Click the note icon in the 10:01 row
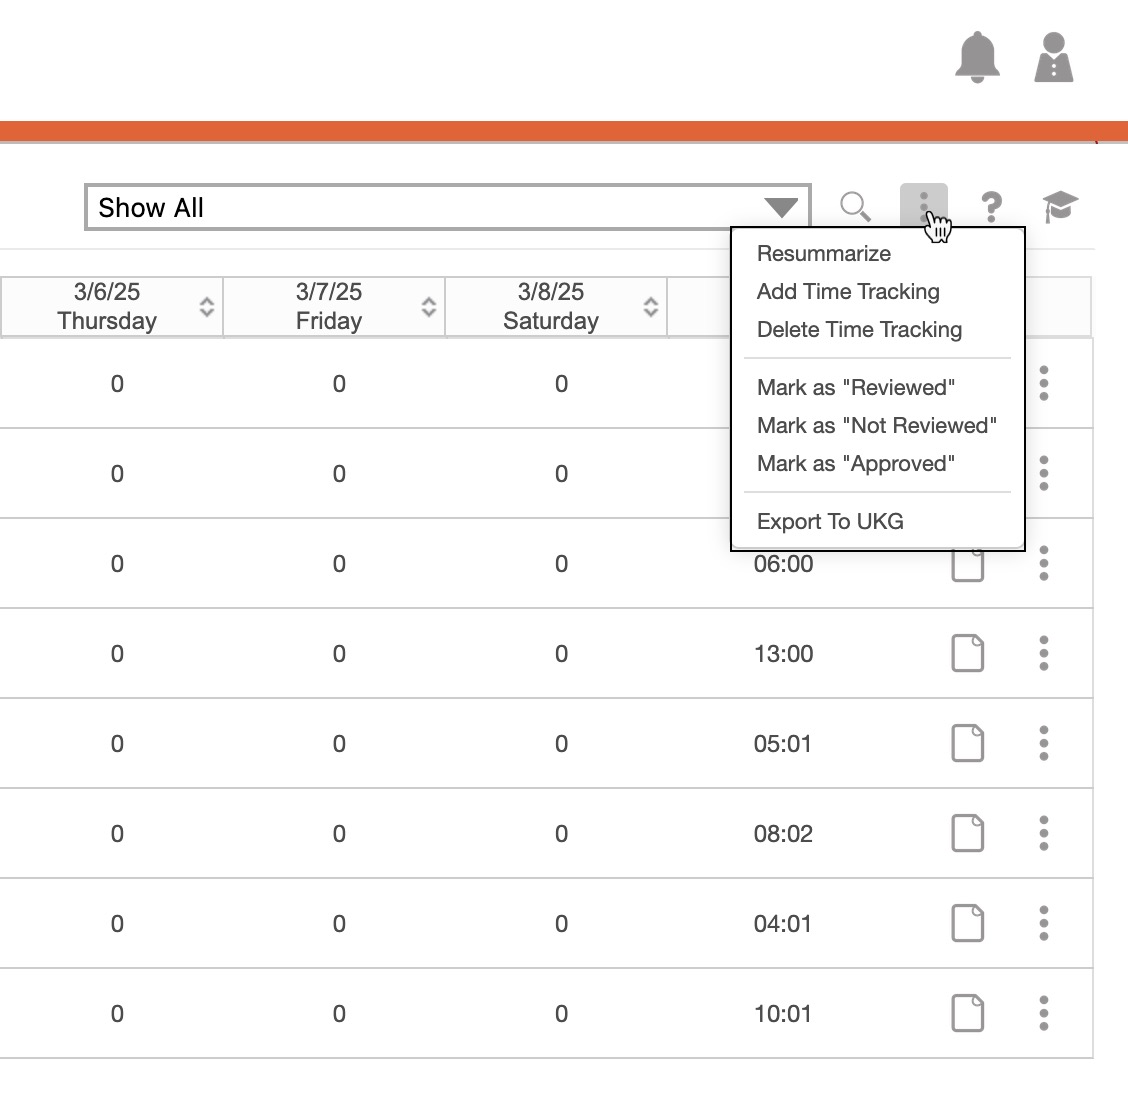This screenshot has width=1128, height=1112. point(967,1013)
